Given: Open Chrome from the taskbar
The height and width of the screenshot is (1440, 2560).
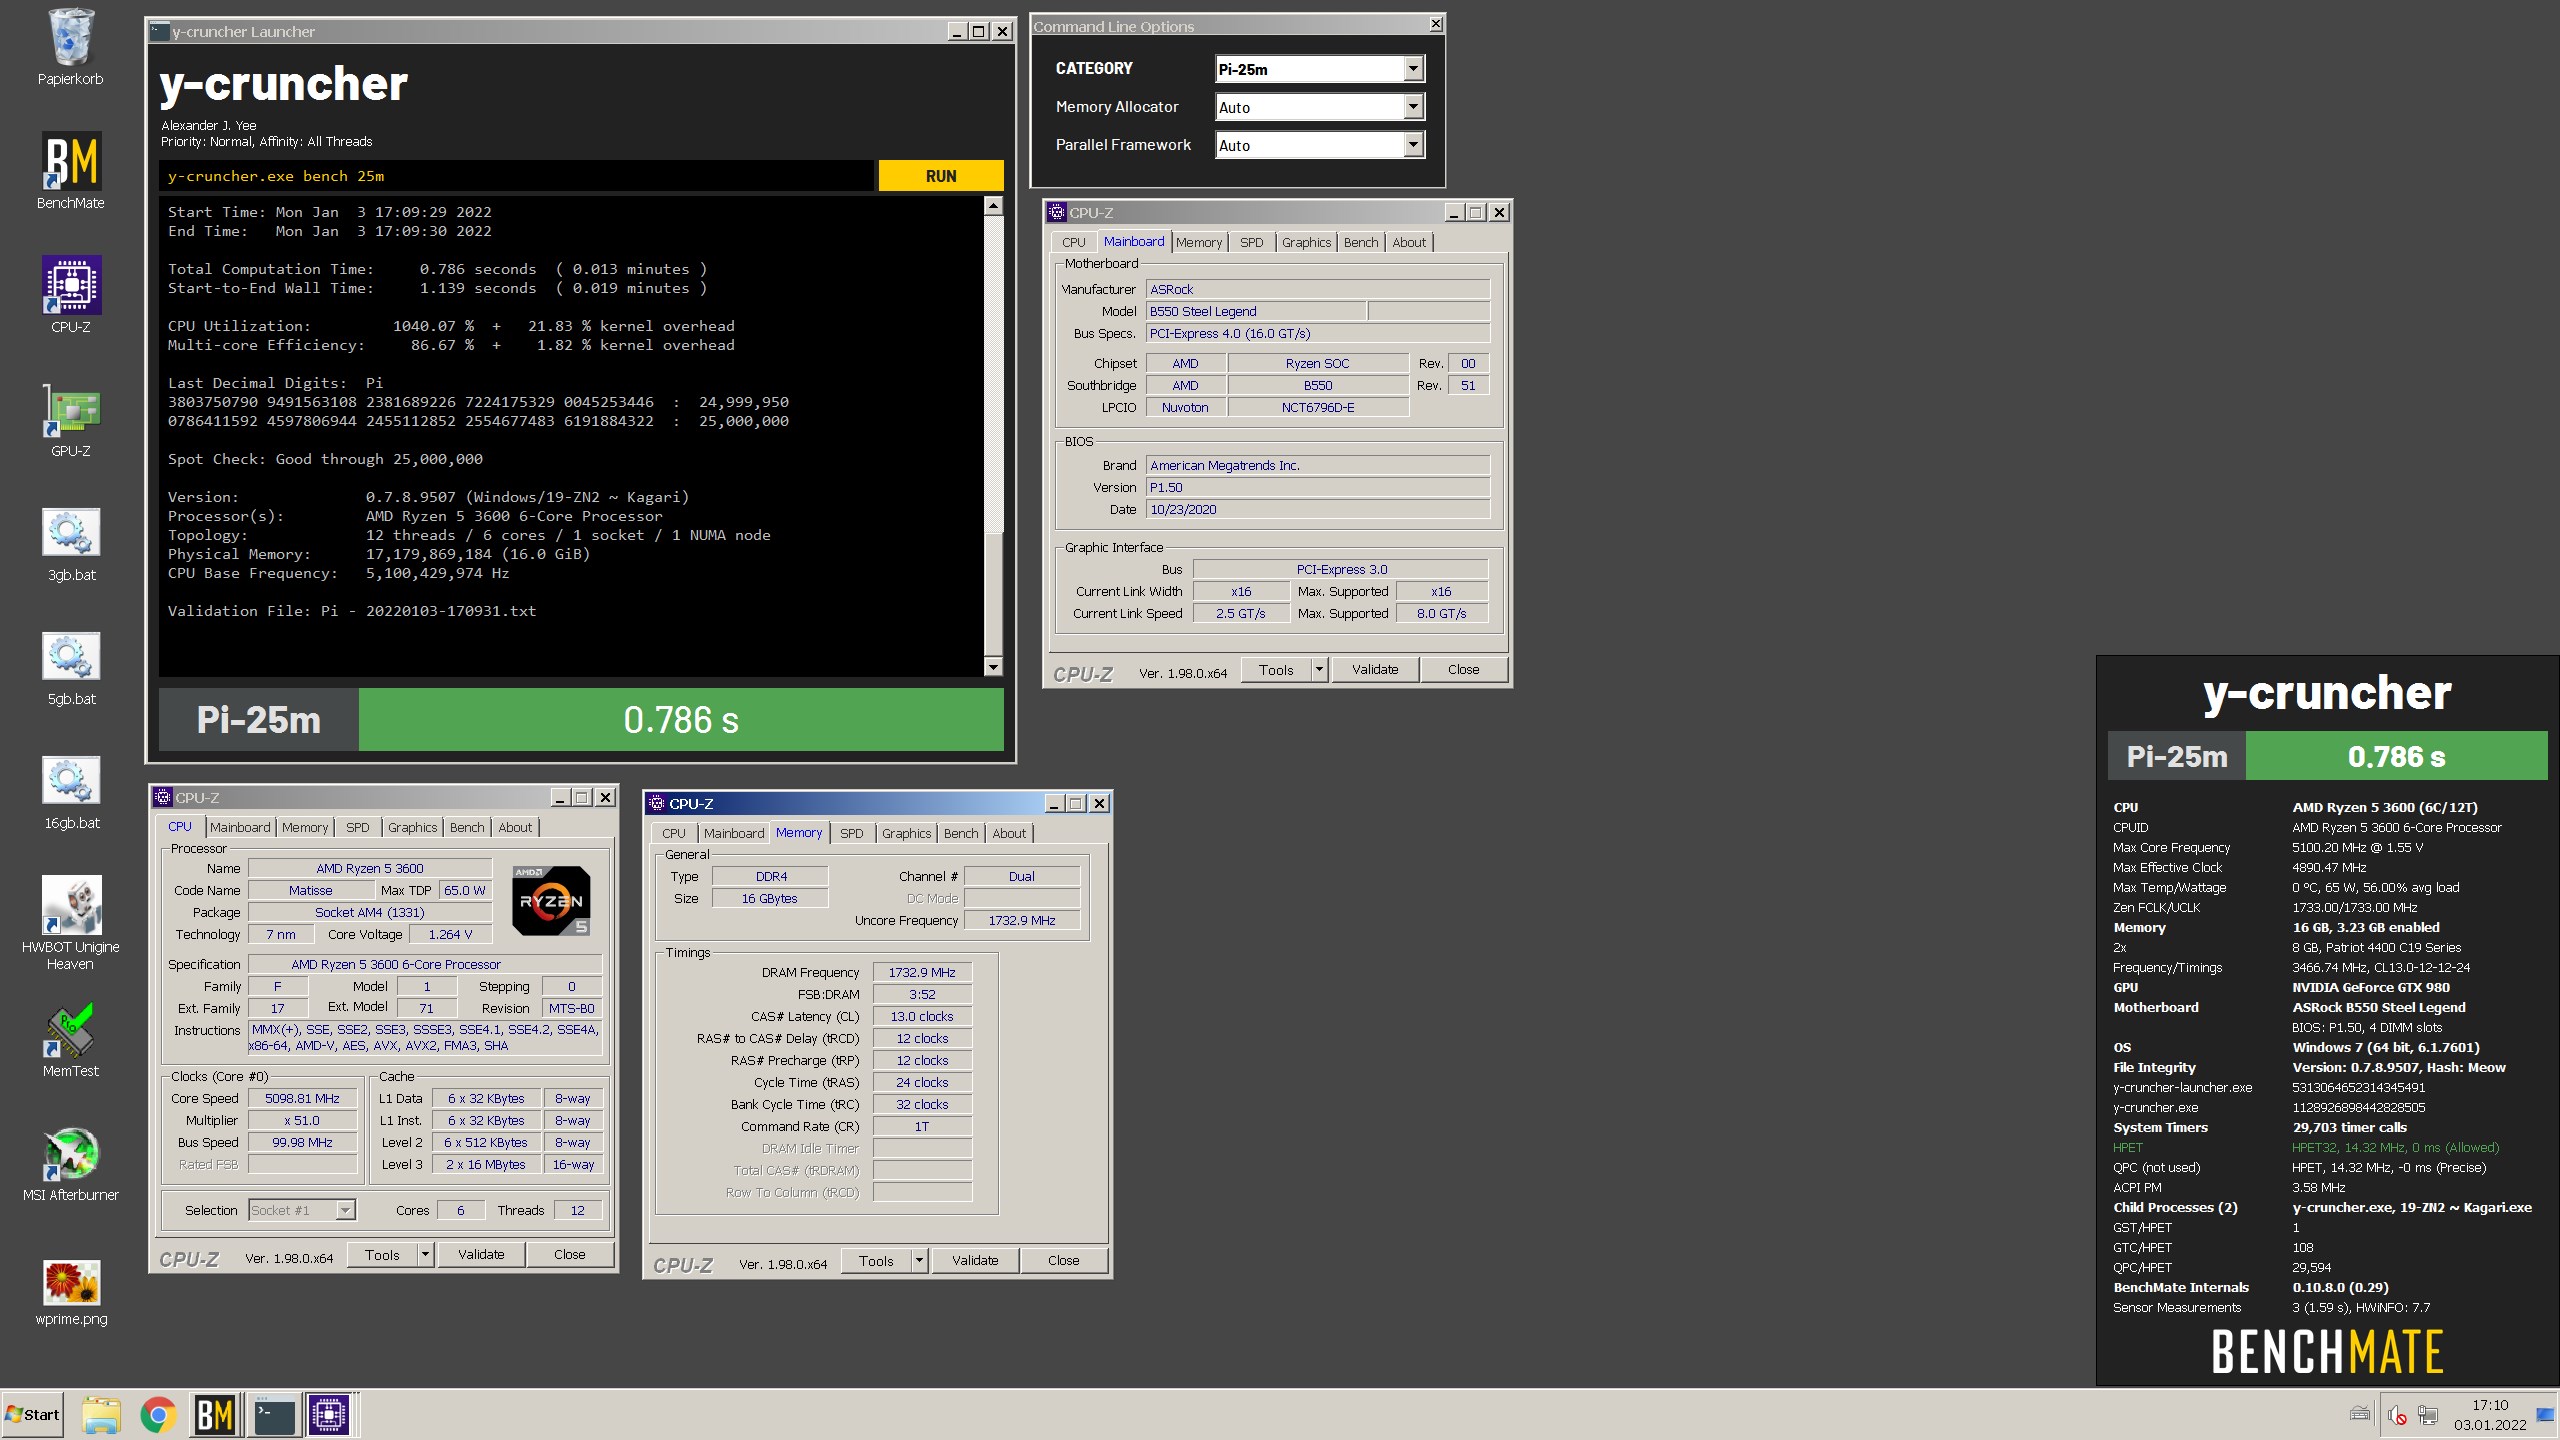Looking at the screenshot, I should [x=158, y=1415].
